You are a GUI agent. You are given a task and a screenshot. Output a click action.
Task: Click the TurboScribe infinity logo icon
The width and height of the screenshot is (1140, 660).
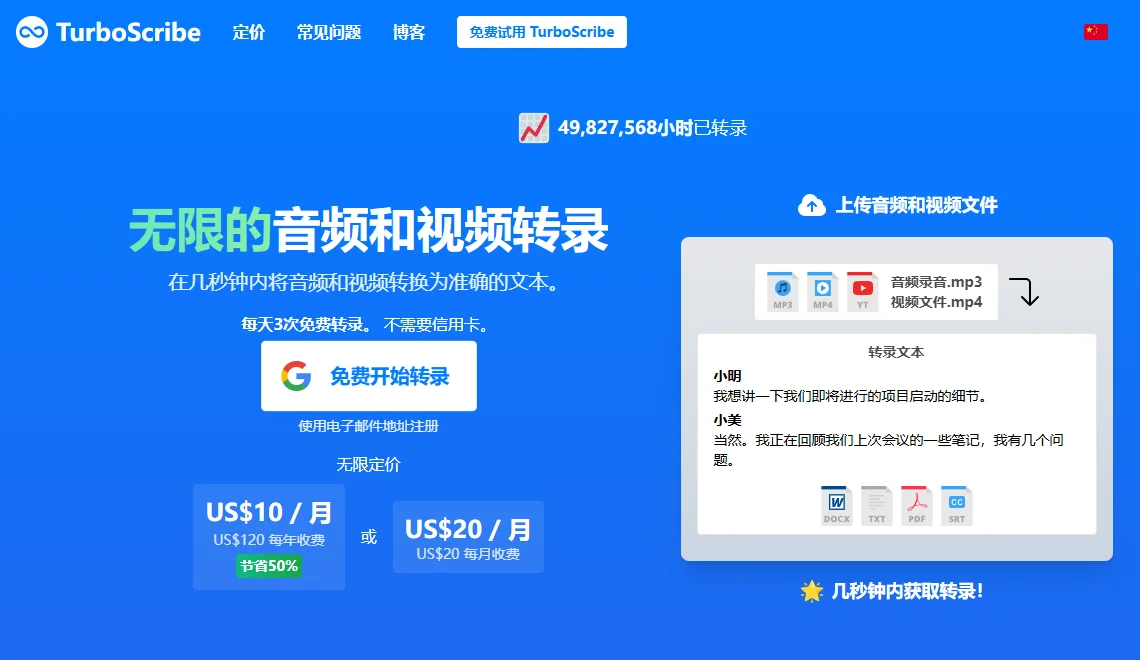click(x=32, y=32)
